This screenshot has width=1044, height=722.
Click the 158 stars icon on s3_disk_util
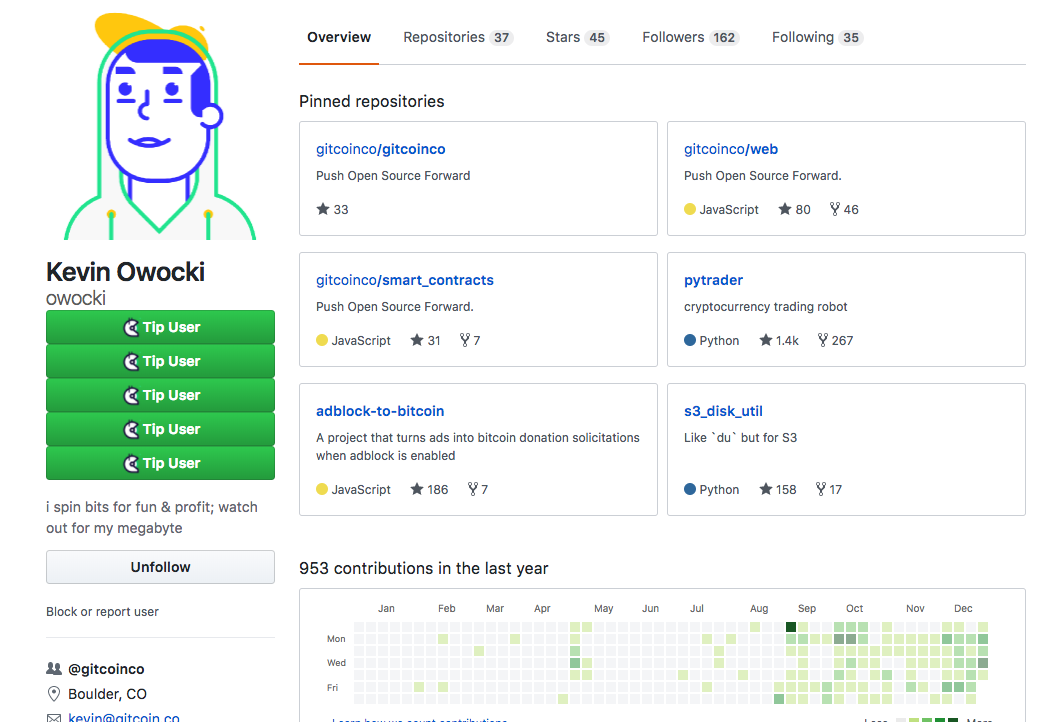pos(766,489)
